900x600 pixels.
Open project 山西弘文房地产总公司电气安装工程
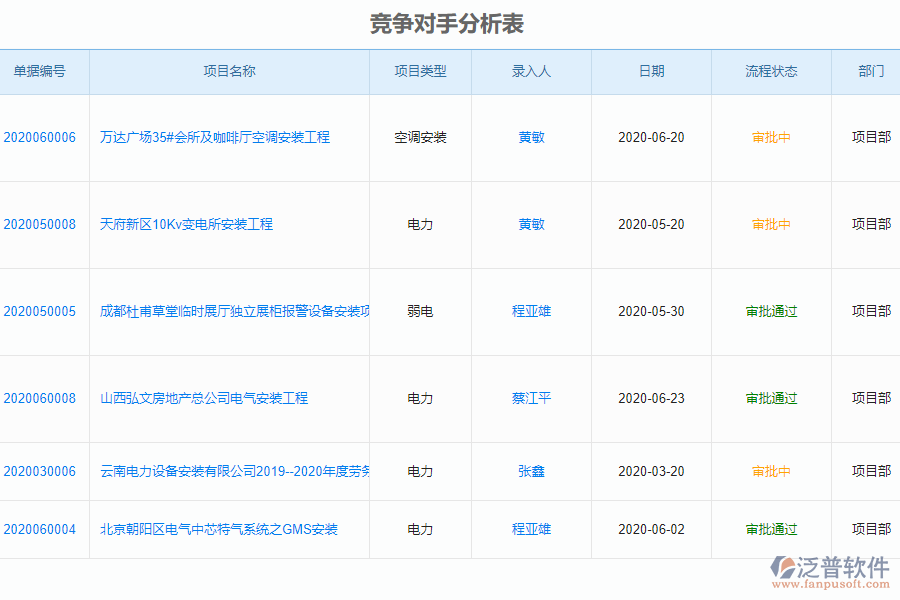tap(205, 398)
